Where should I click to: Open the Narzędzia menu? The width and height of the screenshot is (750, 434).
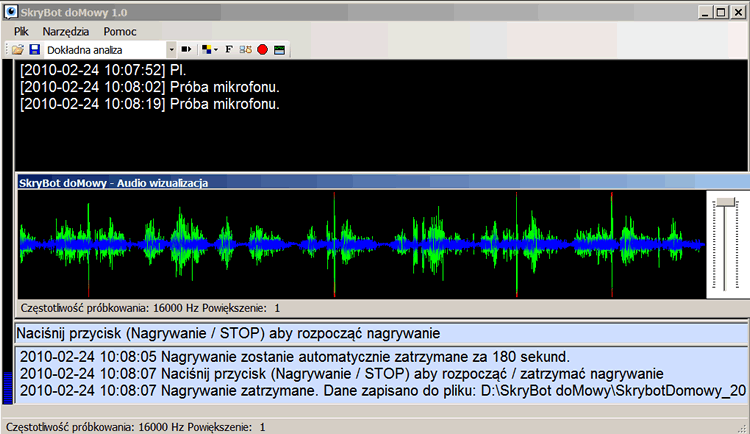66,32
